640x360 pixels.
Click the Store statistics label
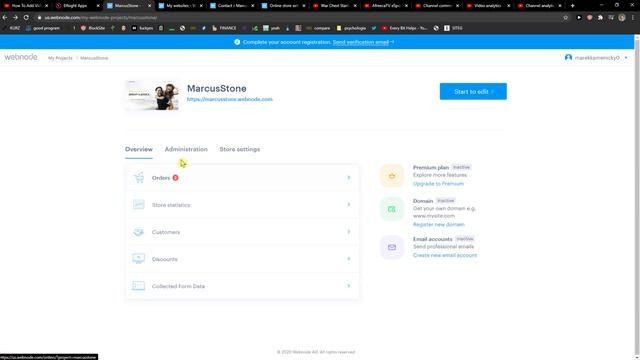tap(171, 205)
